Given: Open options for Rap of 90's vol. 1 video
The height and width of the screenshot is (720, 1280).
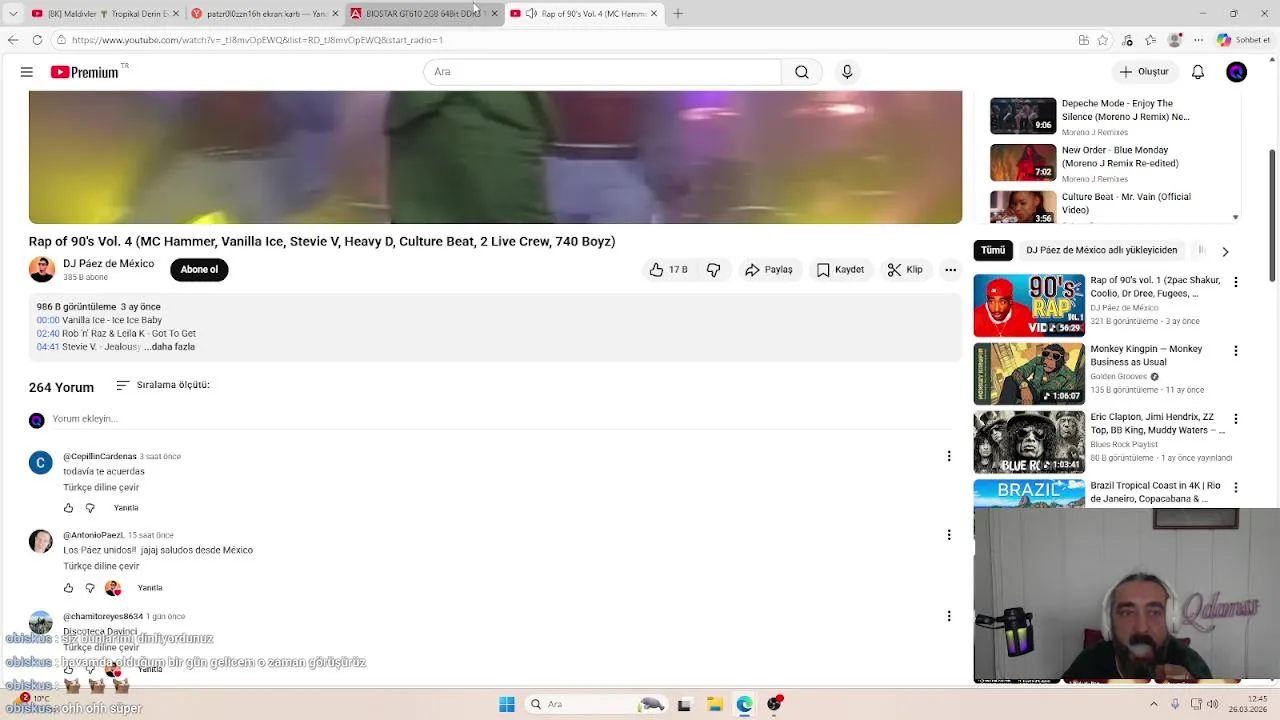Looking at the screenshot, I should pyautogui.click(x=1236, y=282).
